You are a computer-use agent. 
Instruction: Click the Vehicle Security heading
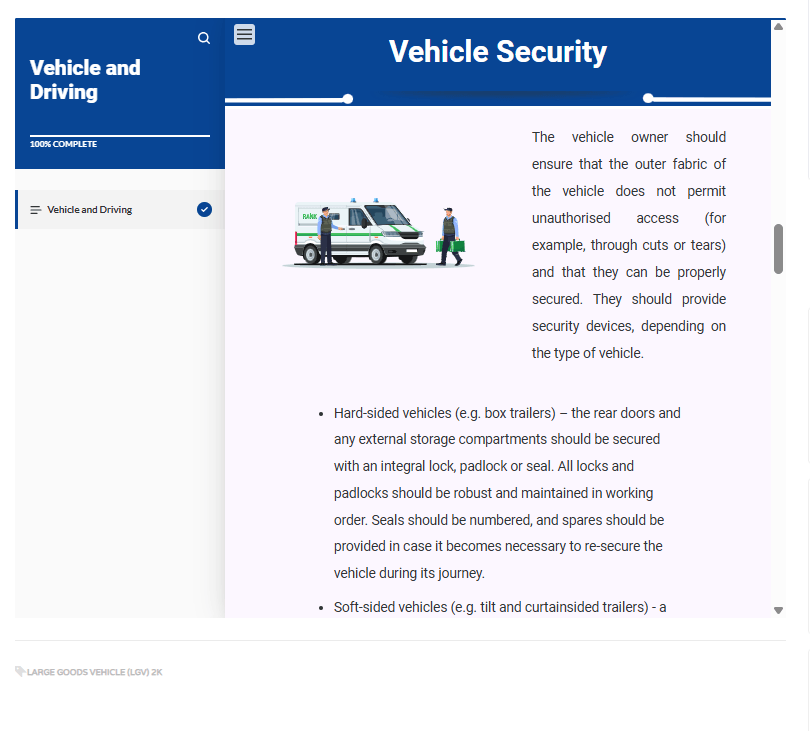[497, 52]
